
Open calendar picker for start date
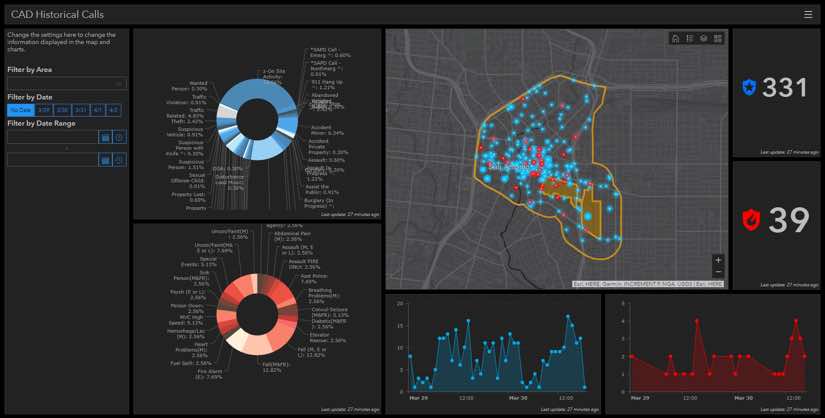[x=105, y=137]
